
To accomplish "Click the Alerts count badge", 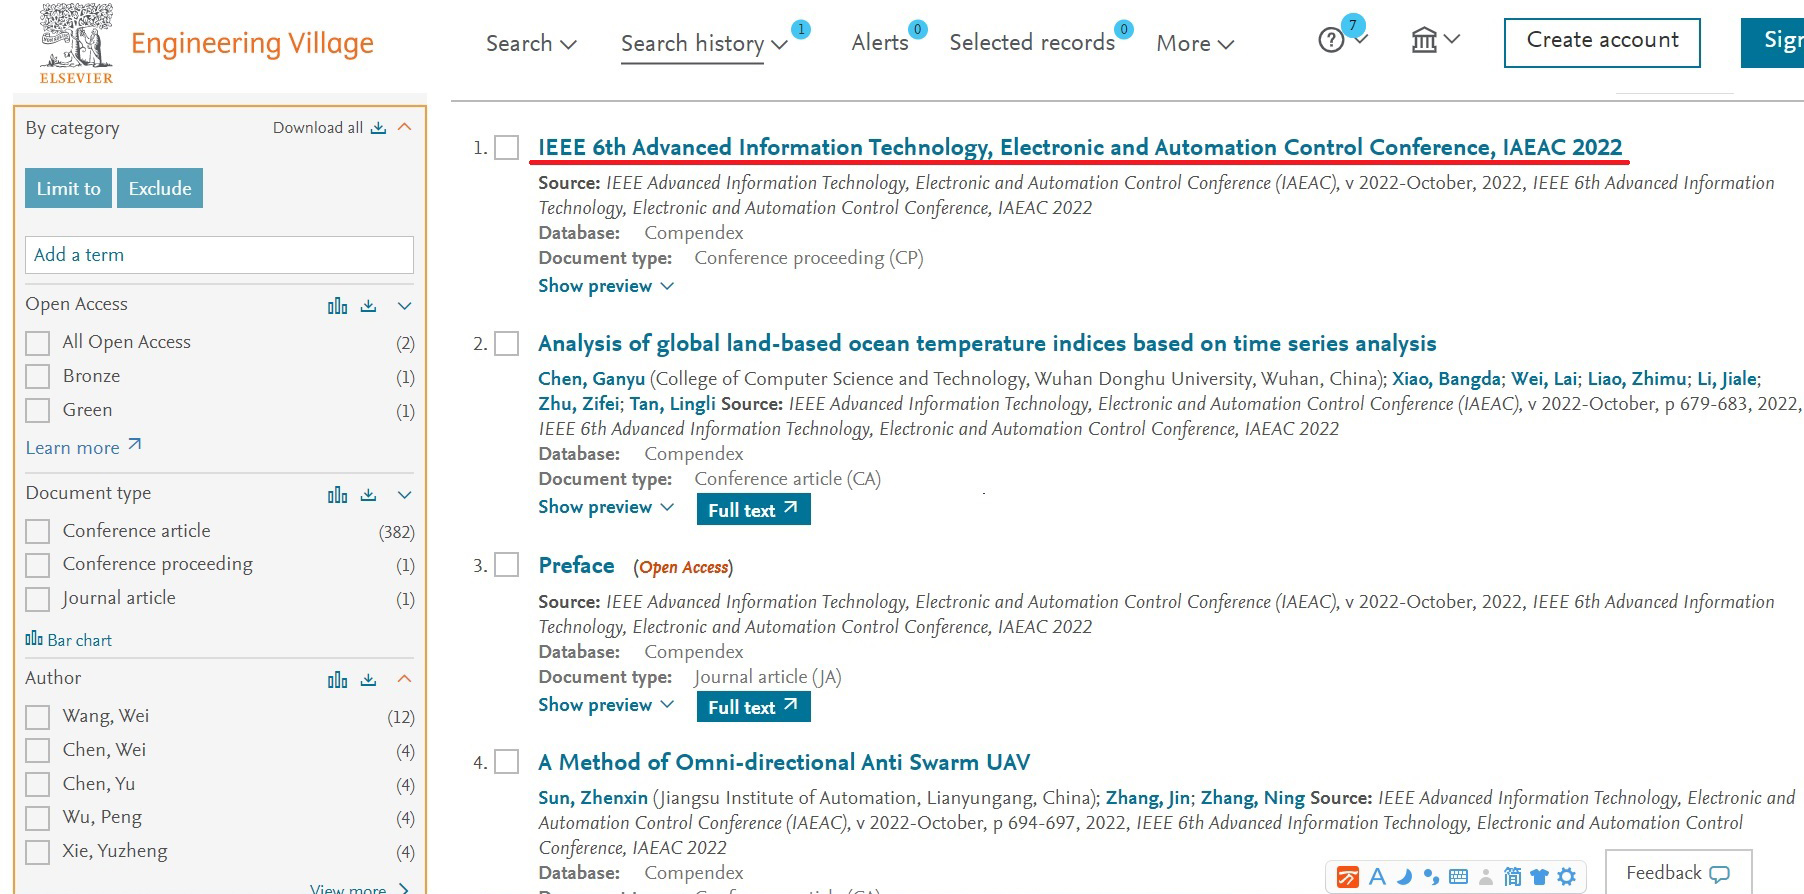I will coord(917,30).
